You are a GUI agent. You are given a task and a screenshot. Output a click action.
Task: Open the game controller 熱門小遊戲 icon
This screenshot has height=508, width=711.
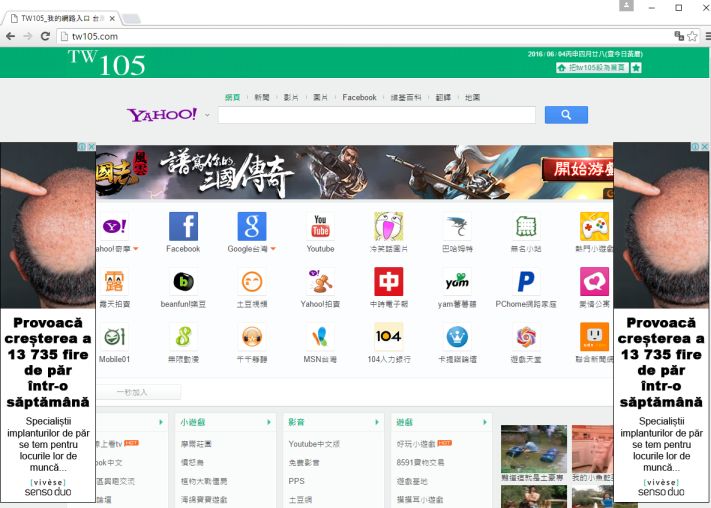(x=594, y=226)
